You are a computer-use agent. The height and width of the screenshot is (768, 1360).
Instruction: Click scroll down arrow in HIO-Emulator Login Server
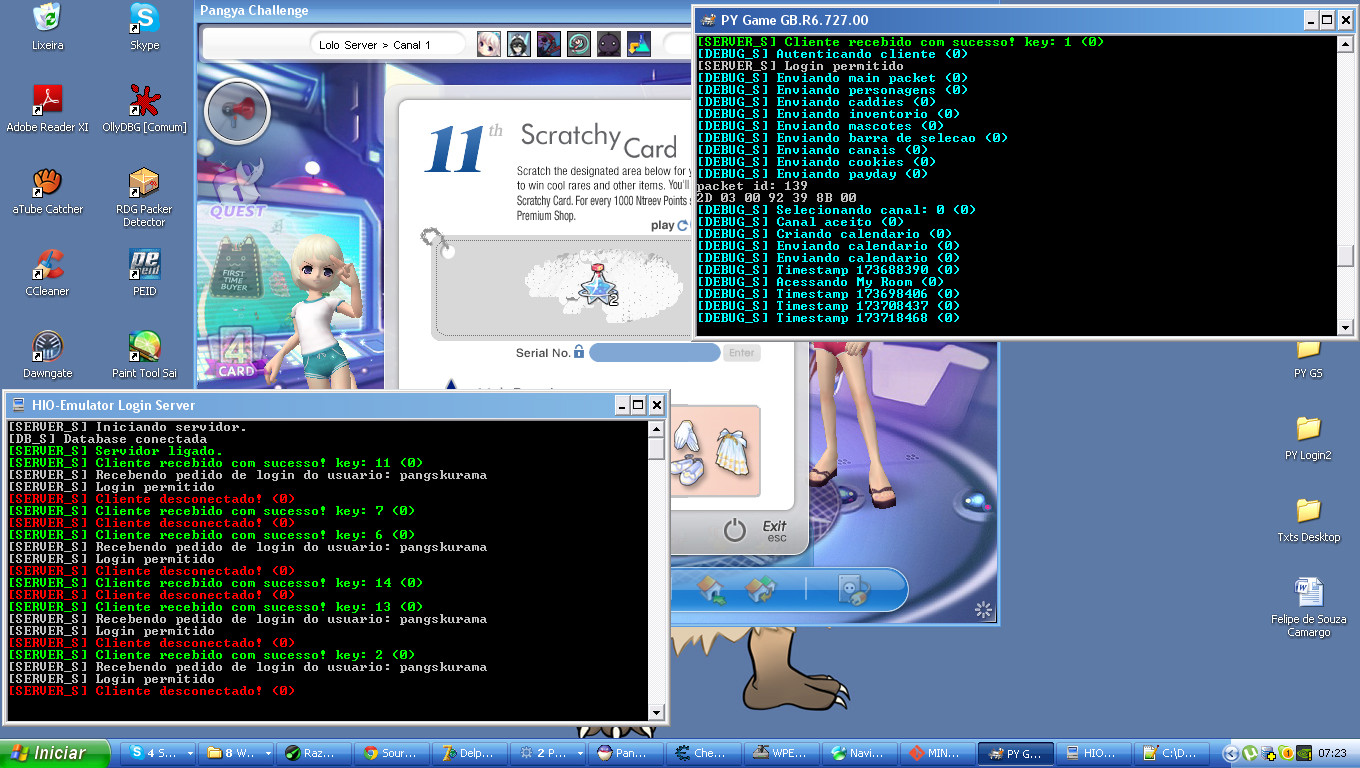pyautogui.click(x=656, y=713)
